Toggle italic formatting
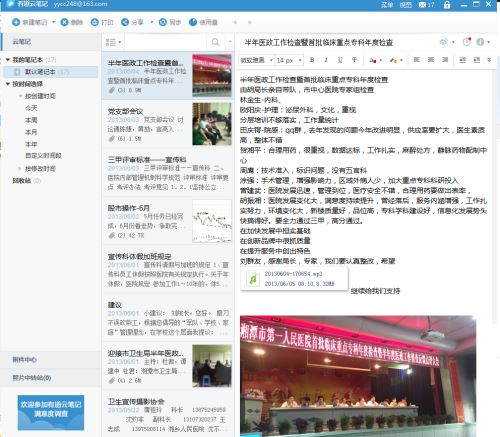 point(326,60)
